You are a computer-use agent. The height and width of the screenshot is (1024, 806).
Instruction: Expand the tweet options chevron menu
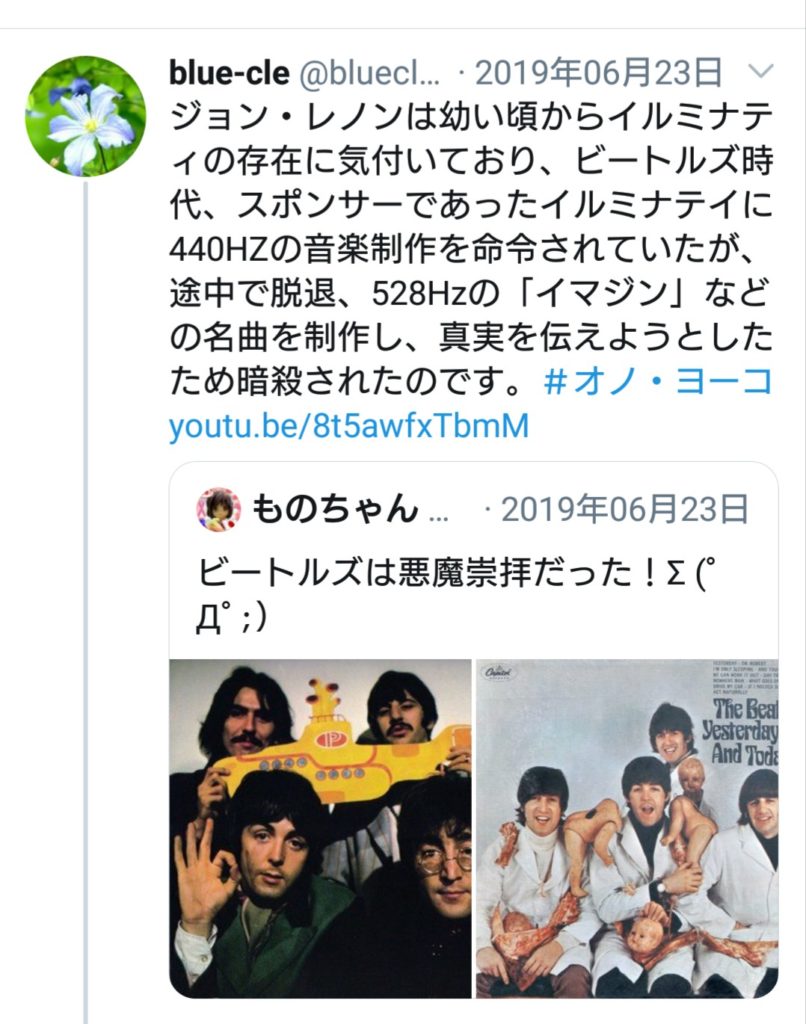(760, 71)
